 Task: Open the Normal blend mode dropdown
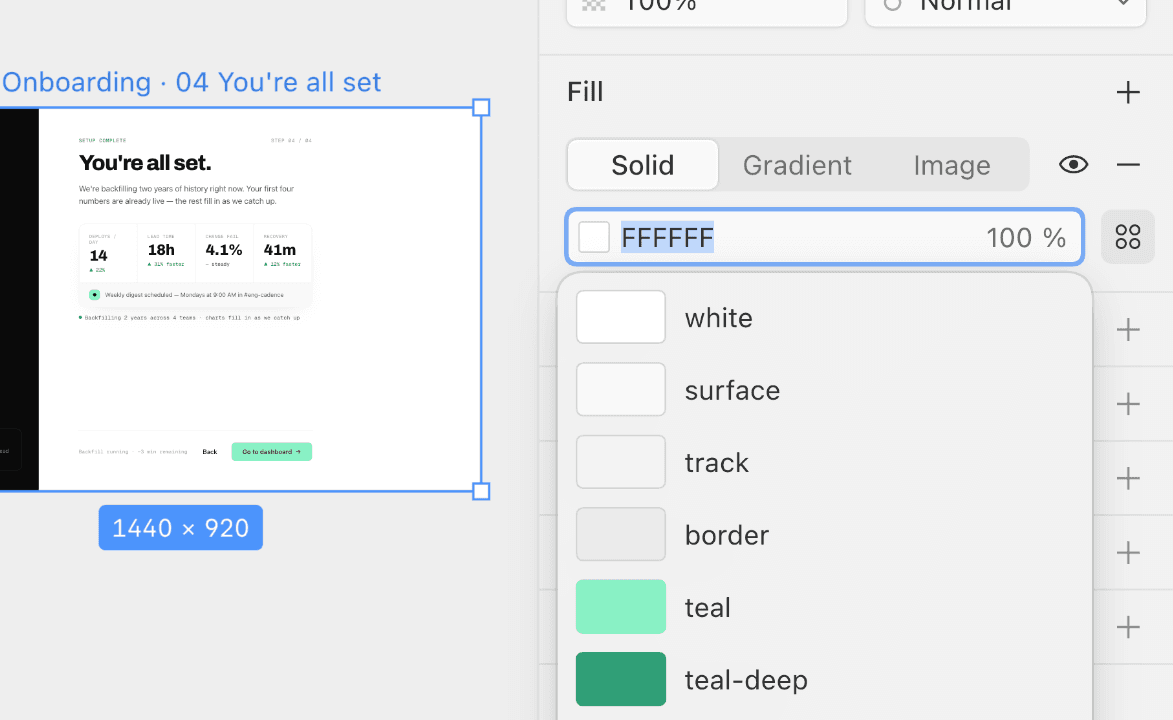[x=1005, y=9]
